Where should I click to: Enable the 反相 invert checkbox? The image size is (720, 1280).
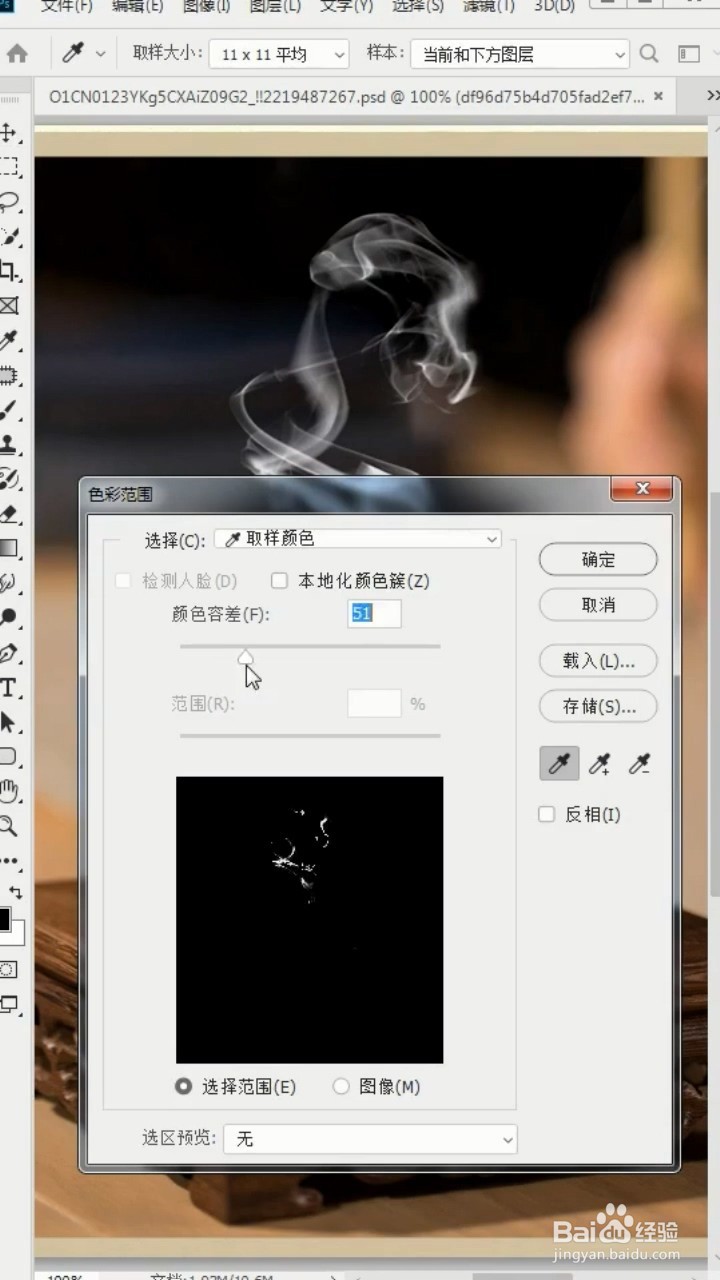tap(546, 815)
